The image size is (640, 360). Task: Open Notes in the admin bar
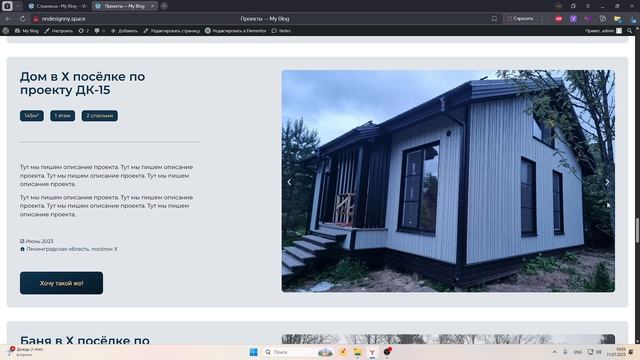281,31
